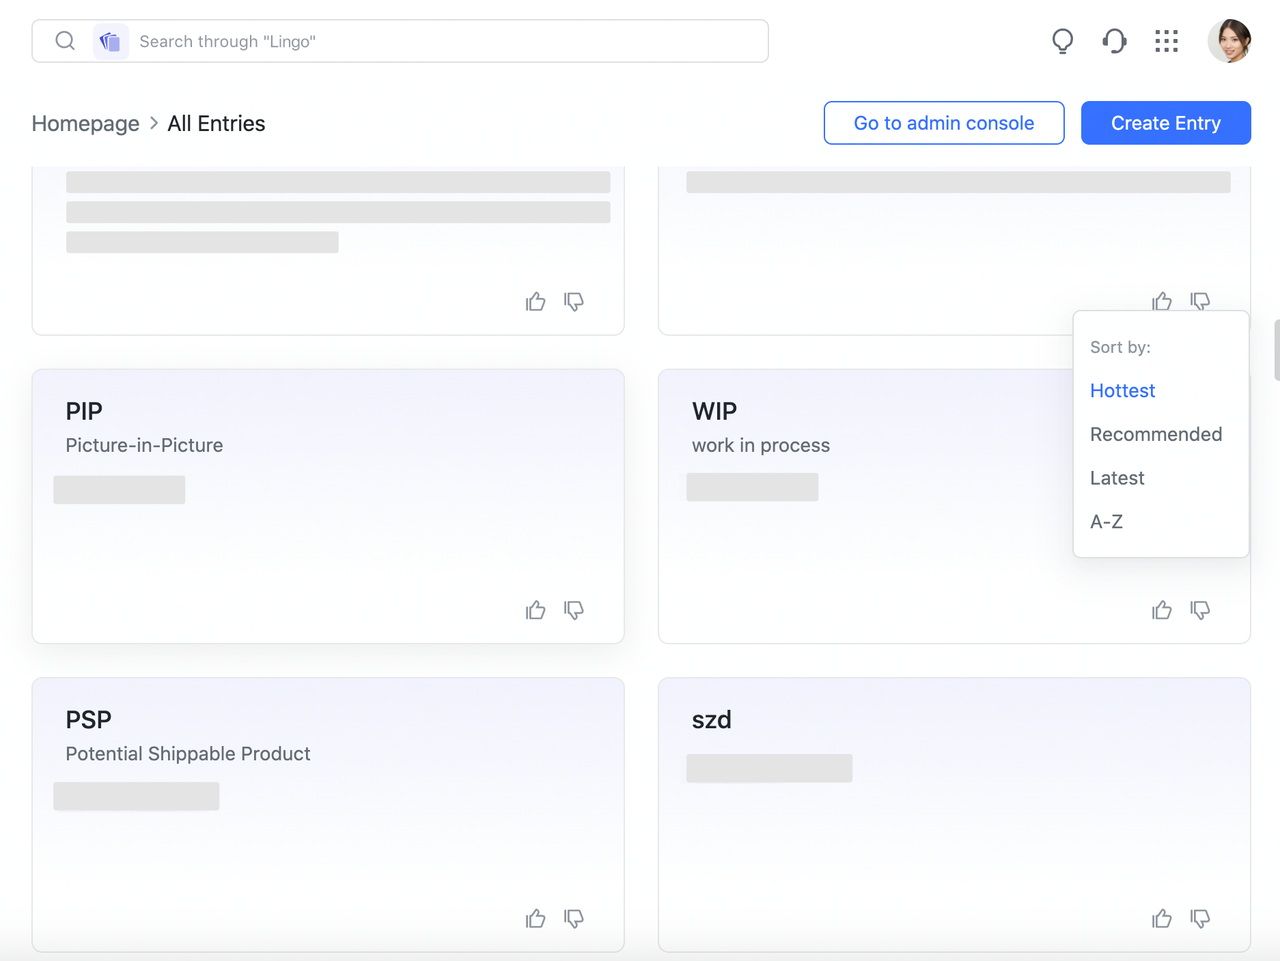Sort entries by Recommended
1280x961 pixels.
click(x=1155, y=434)
